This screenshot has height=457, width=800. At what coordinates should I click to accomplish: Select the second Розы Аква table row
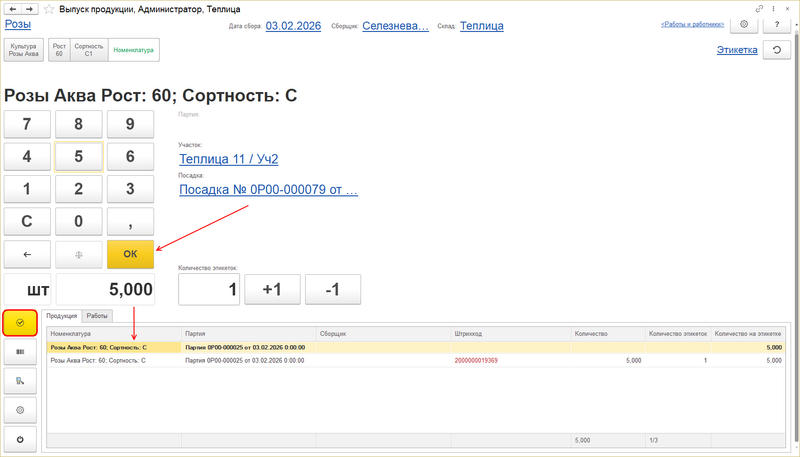pyautogui.click(x=416, y=361)
